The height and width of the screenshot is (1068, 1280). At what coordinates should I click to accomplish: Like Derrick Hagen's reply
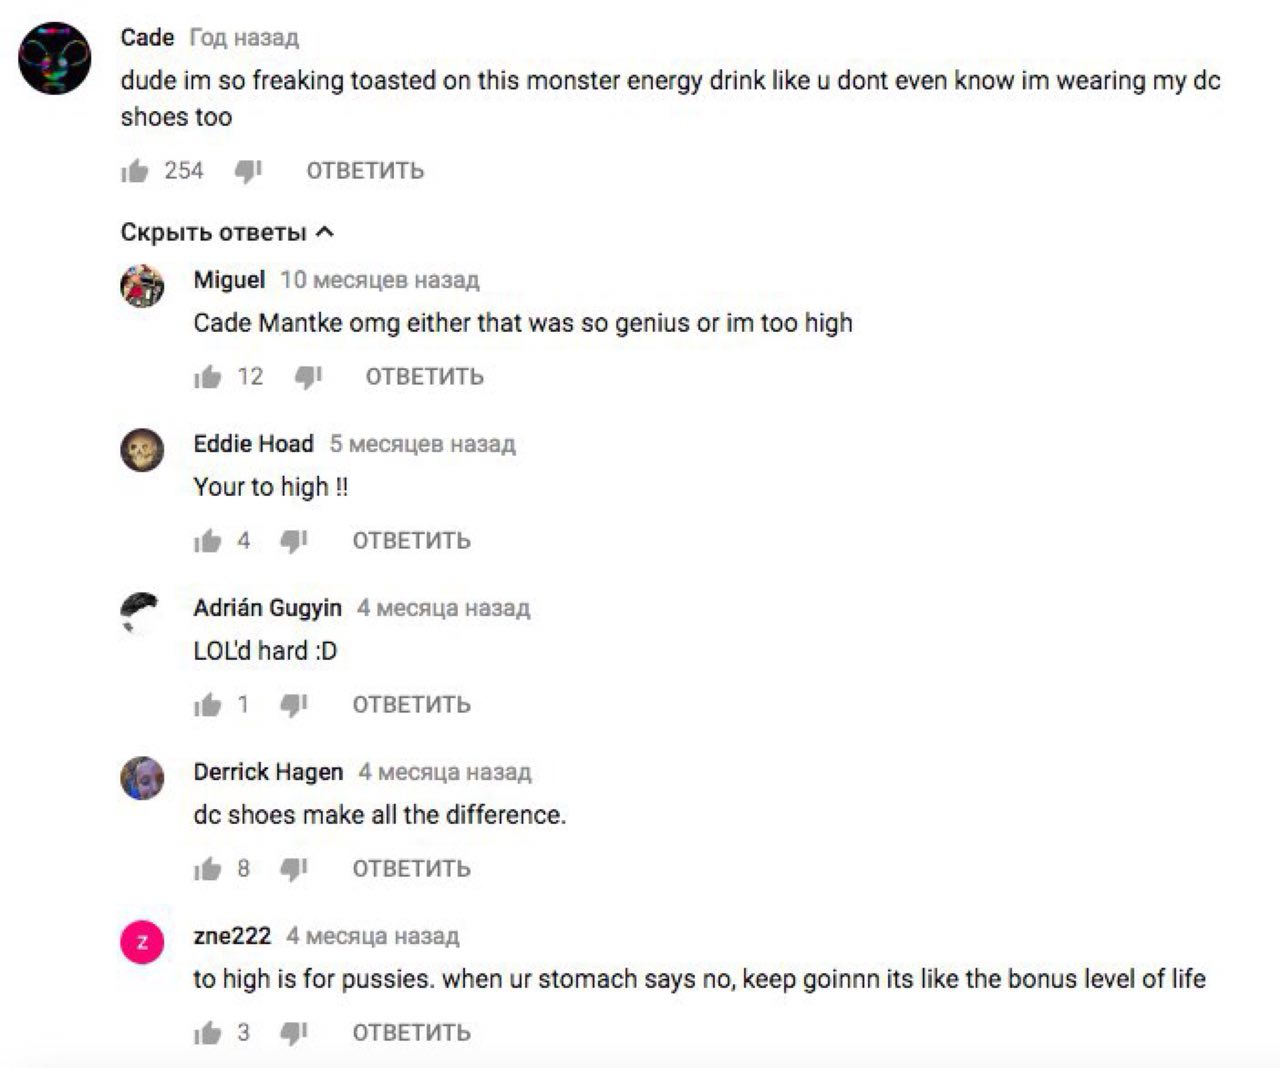[x=208, y=869]
